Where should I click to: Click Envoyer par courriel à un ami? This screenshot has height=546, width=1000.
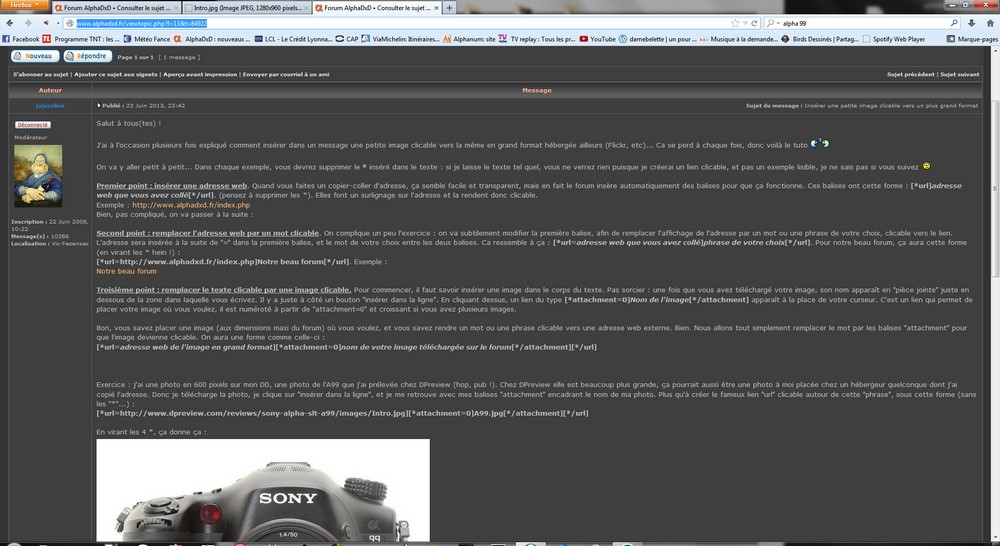286,75
